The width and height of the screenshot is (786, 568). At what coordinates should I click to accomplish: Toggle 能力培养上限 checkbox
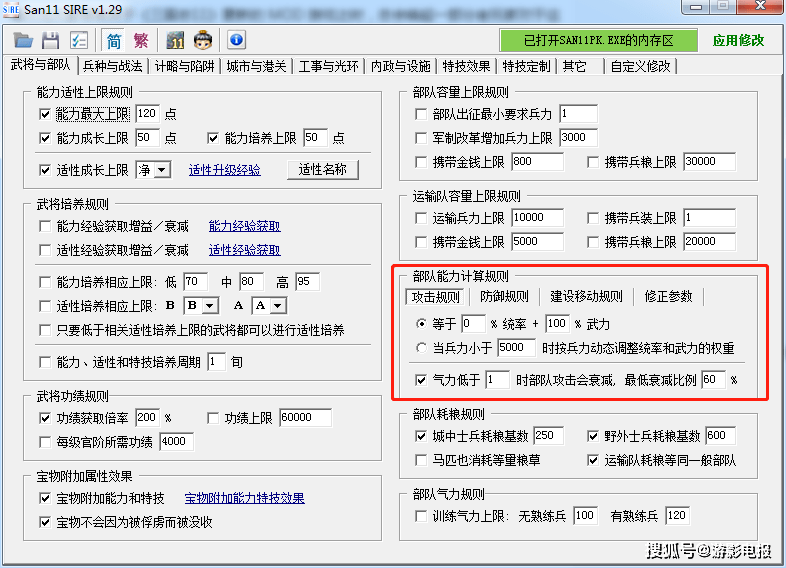pos(213,138)
